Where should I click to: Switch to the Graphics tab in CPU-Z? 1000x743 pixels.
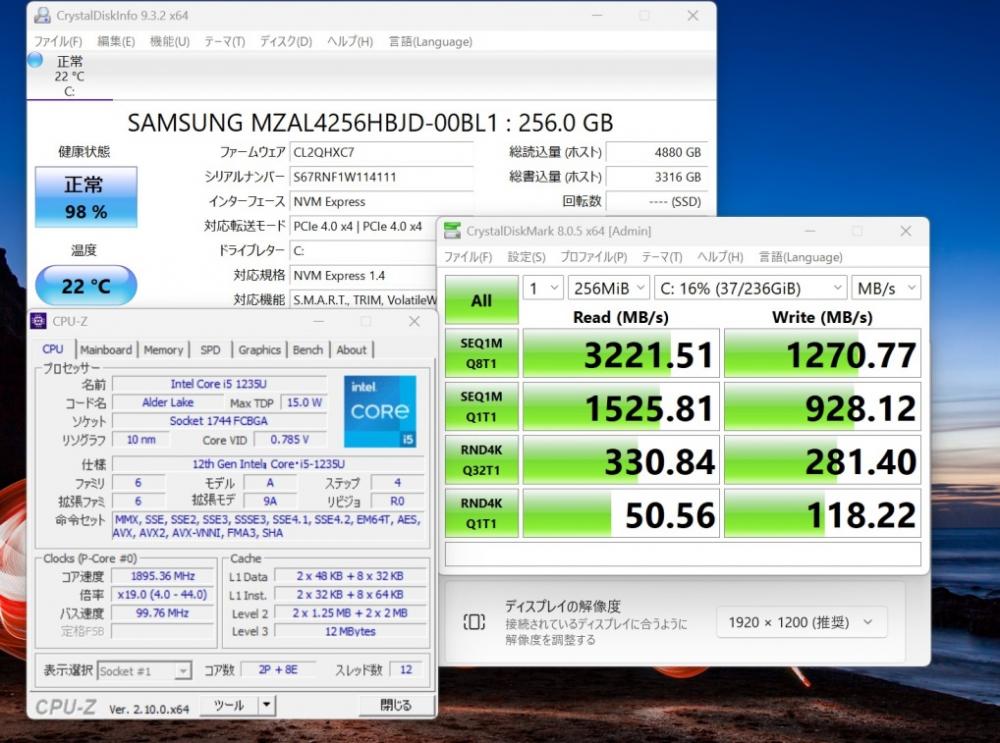click(260, 350)
